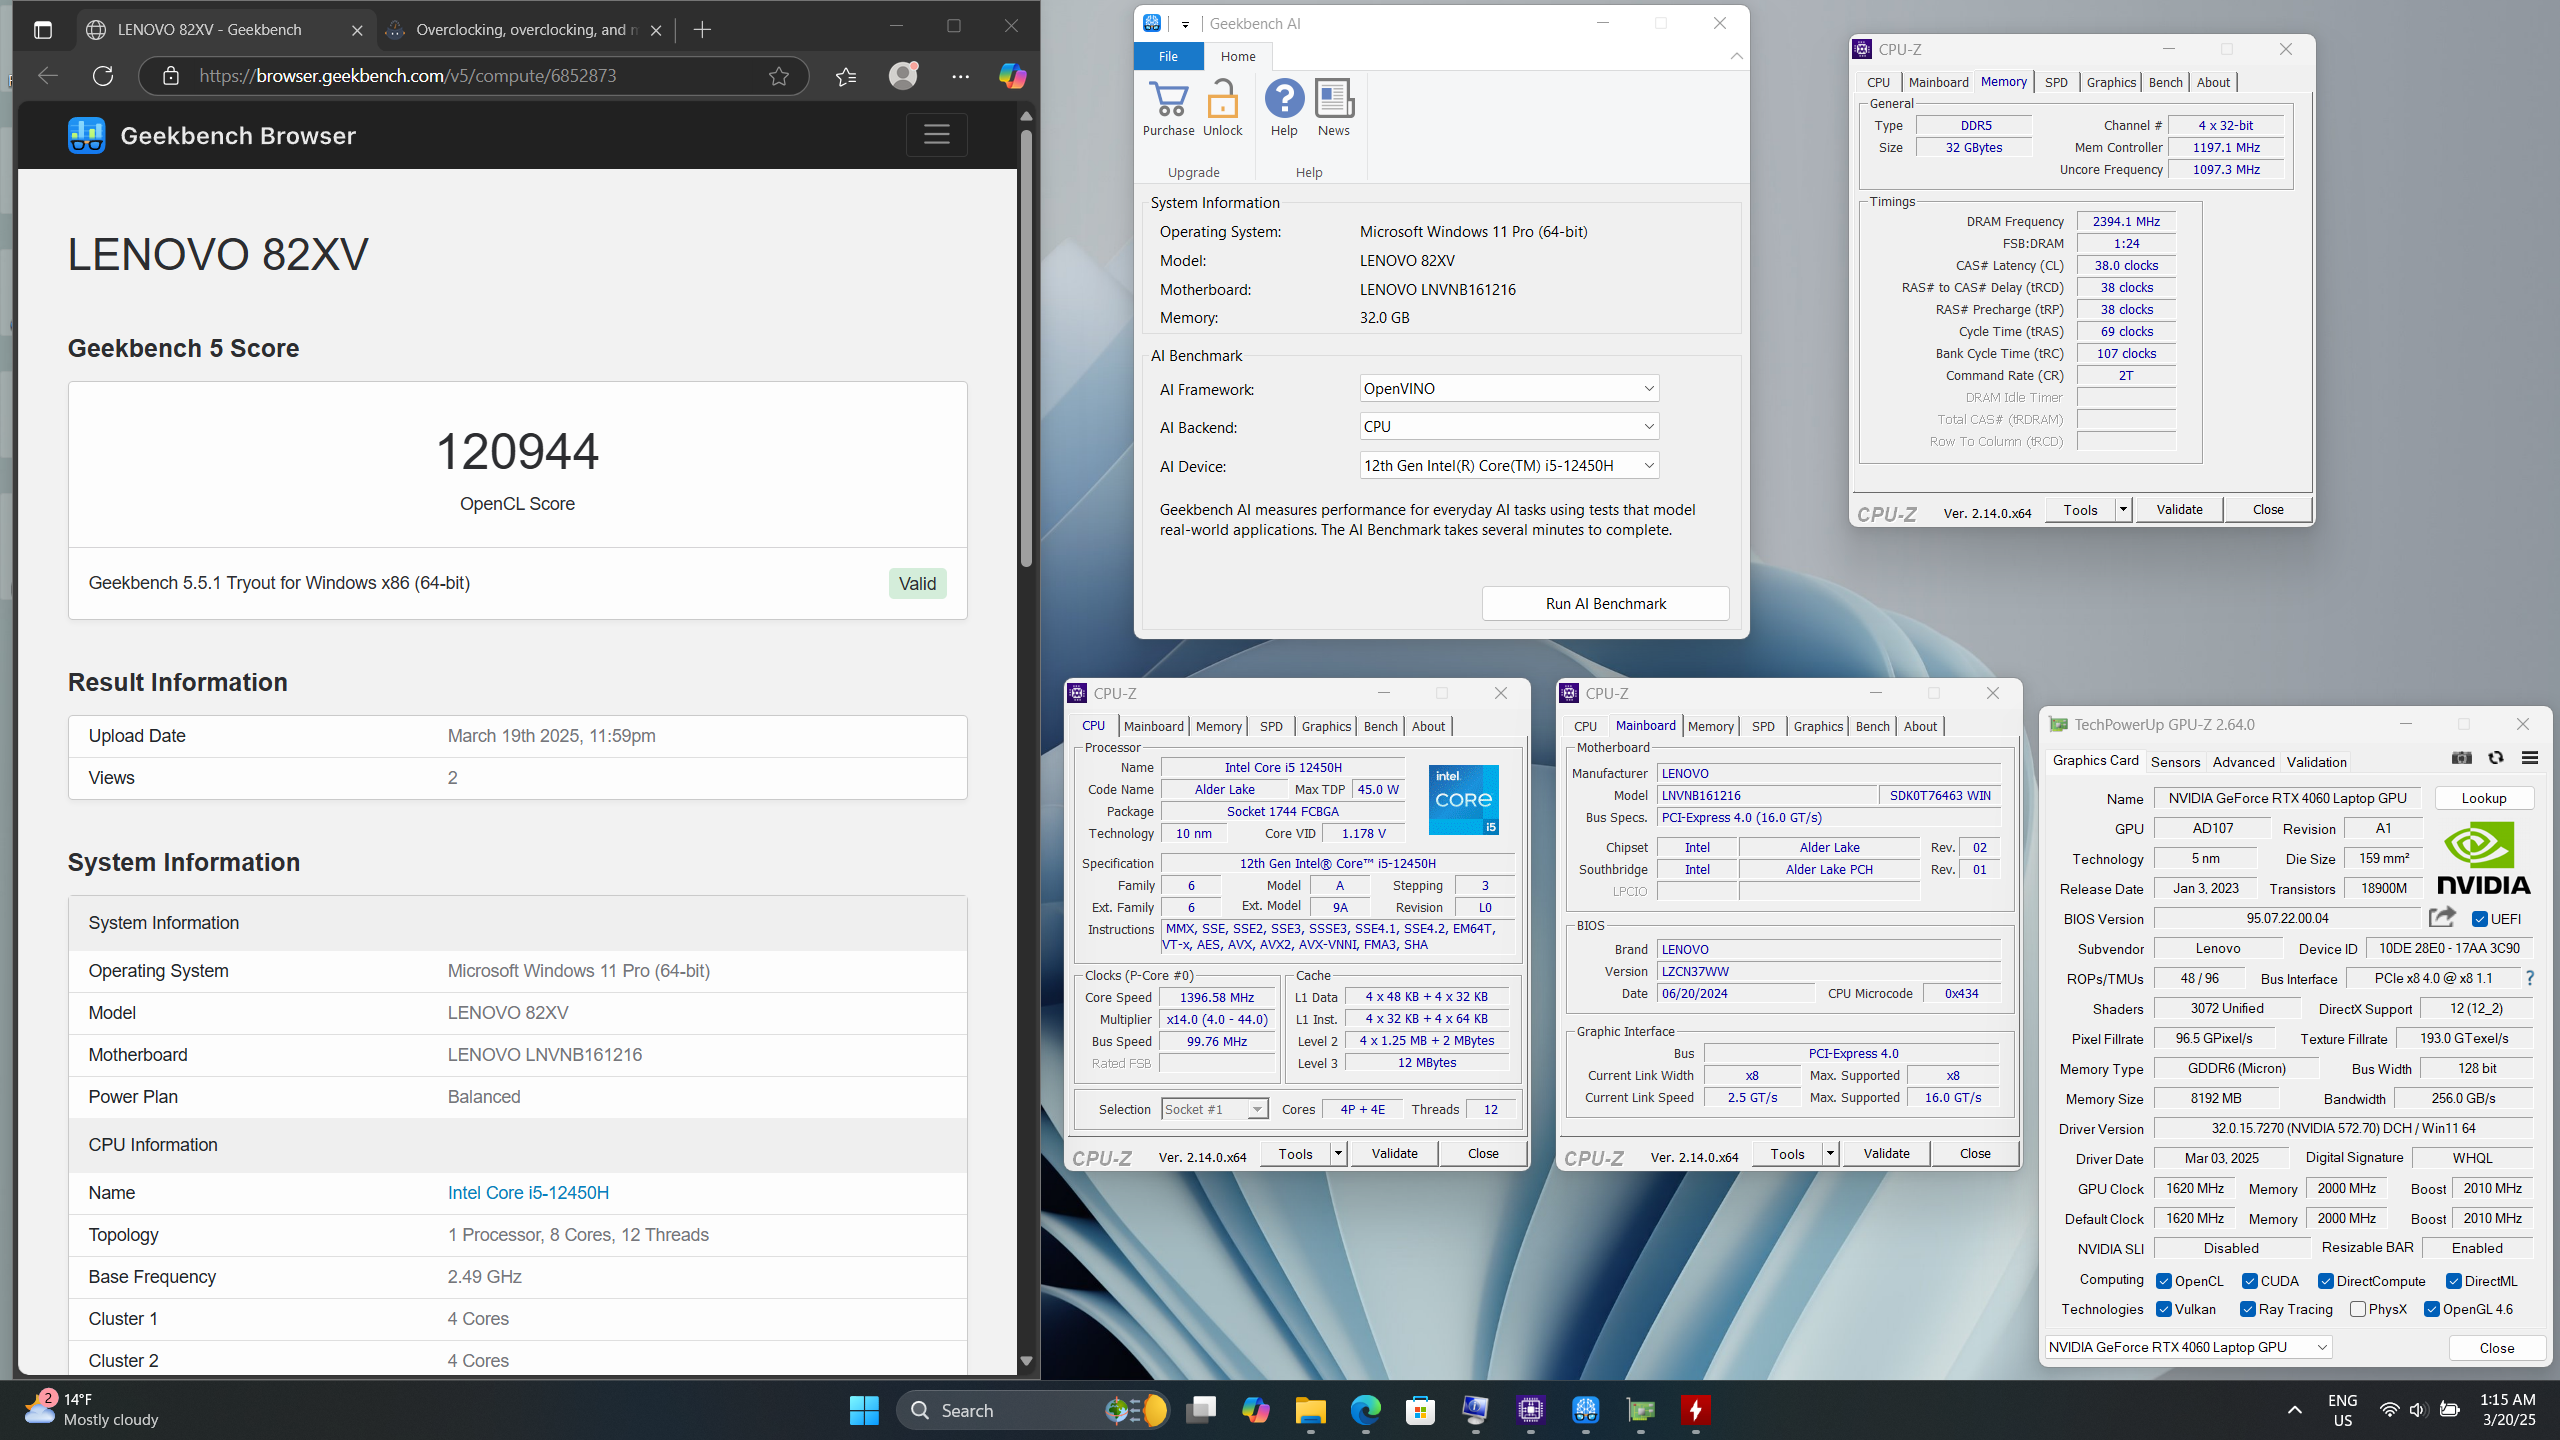Open Tools dropdown arrow in CPU-Z Memory window
This screenshot has width=2560, height=1440.
tap(2123, 510)
